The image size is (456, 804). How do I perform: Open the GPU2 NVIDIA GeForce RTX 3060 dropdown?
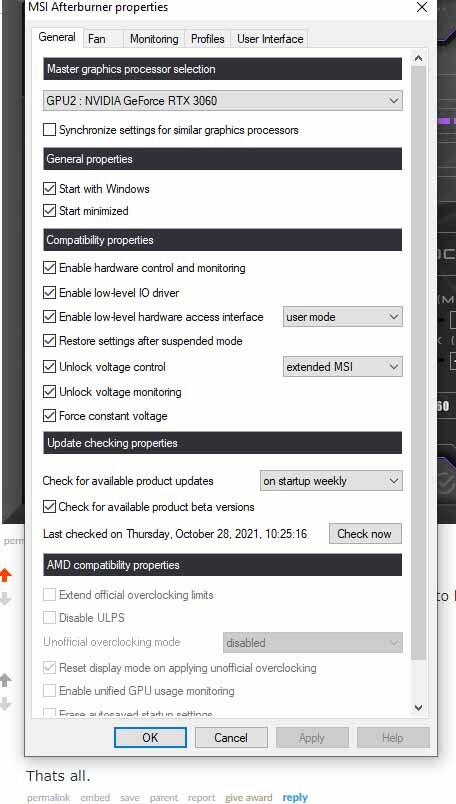(223, 100)
